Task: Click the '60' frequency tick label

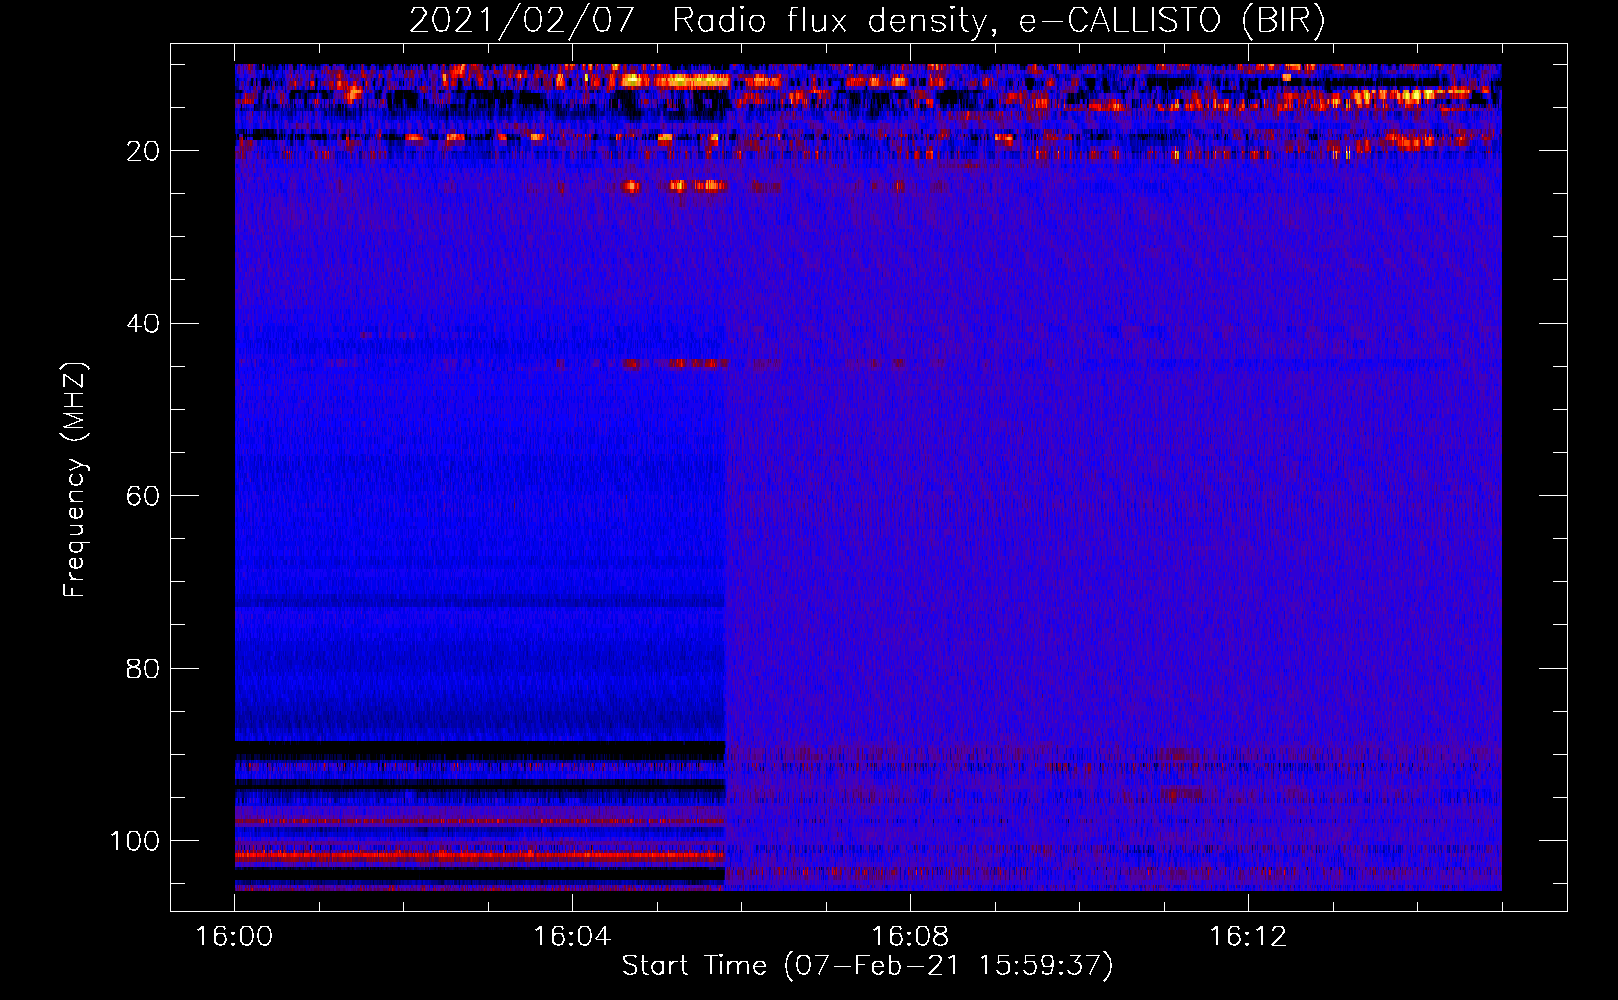Action: coord(143,496)
